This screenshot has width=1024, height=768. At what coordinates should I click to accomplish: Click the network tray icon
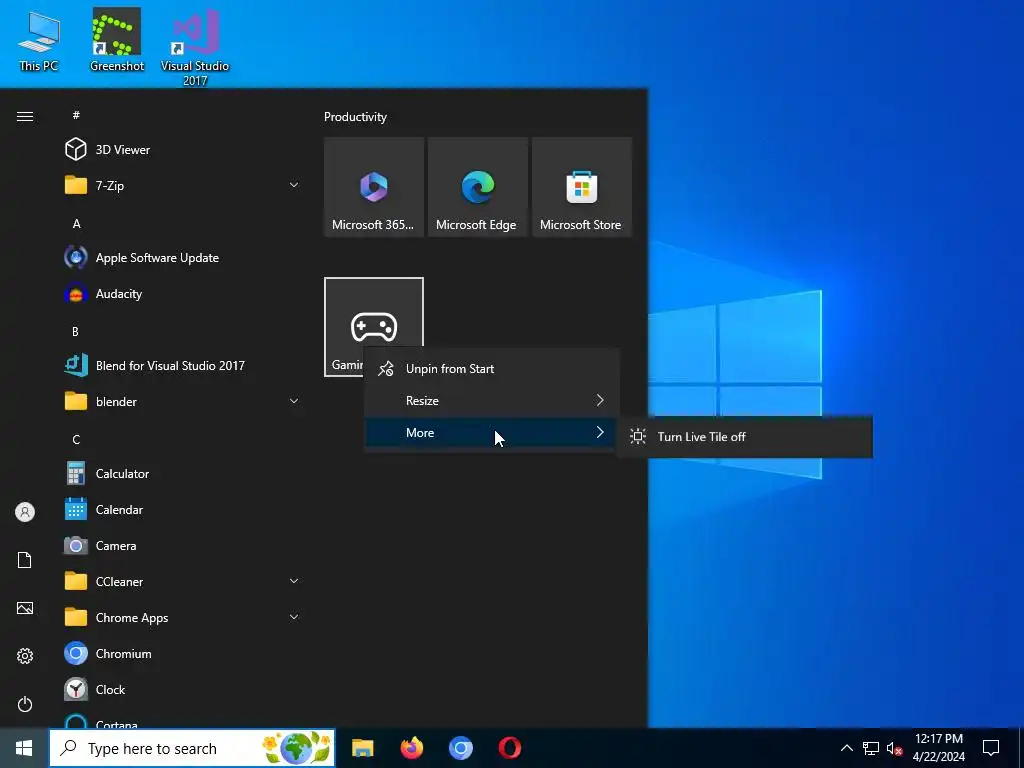coord(871,748)
